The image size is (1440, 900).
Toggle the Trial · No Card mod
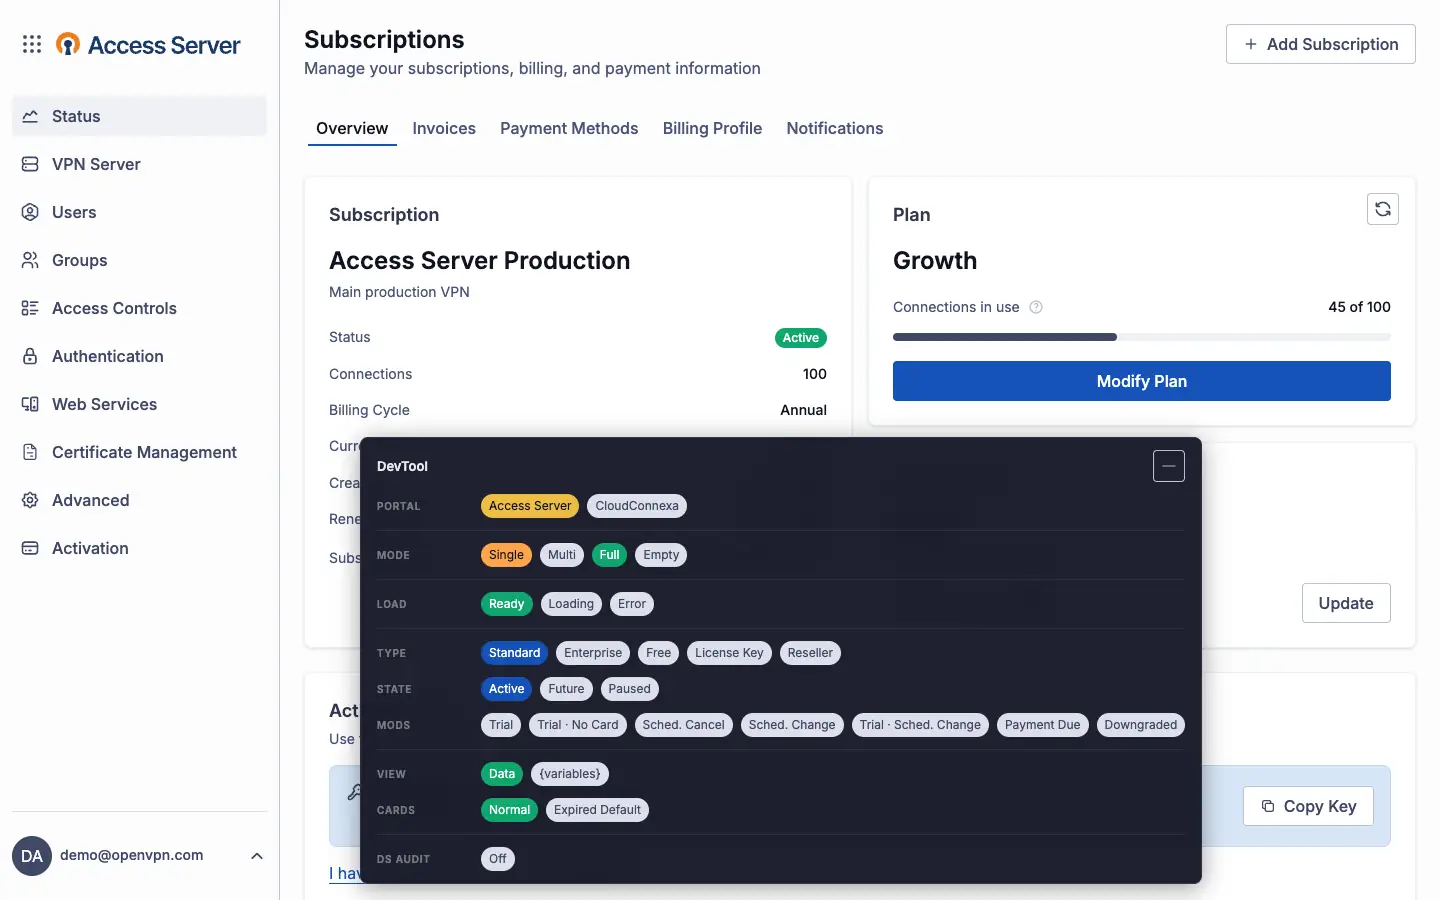[x=578, y=725]
